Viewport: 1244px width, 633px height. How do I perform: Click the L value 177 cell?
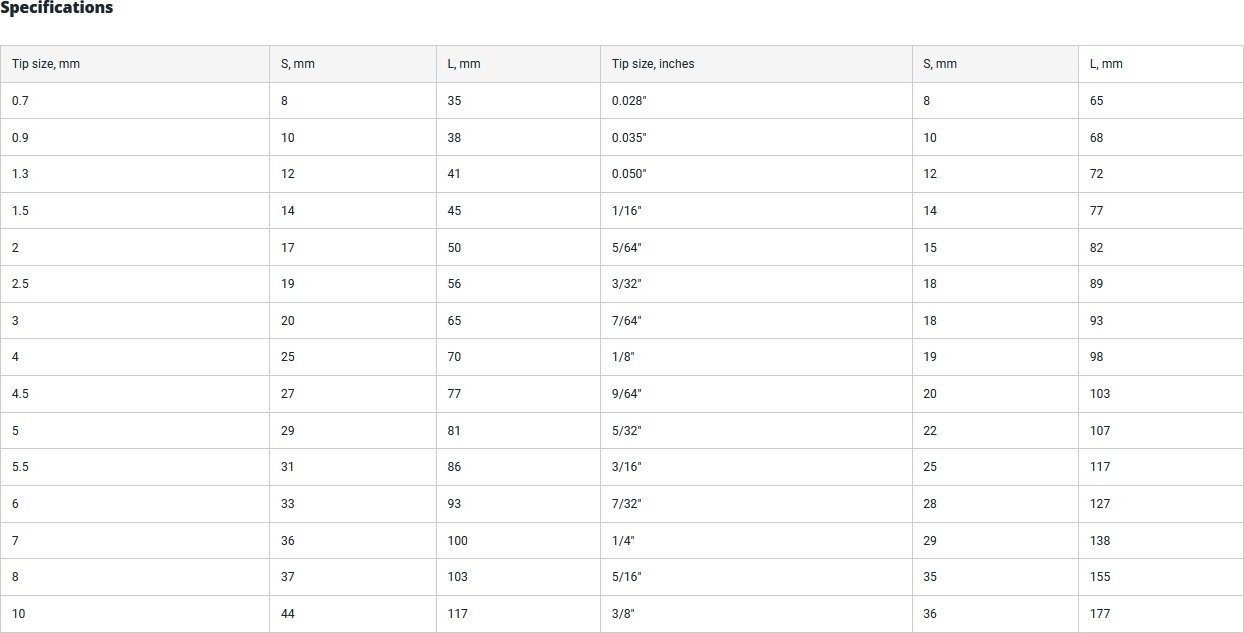[1161, 614]
